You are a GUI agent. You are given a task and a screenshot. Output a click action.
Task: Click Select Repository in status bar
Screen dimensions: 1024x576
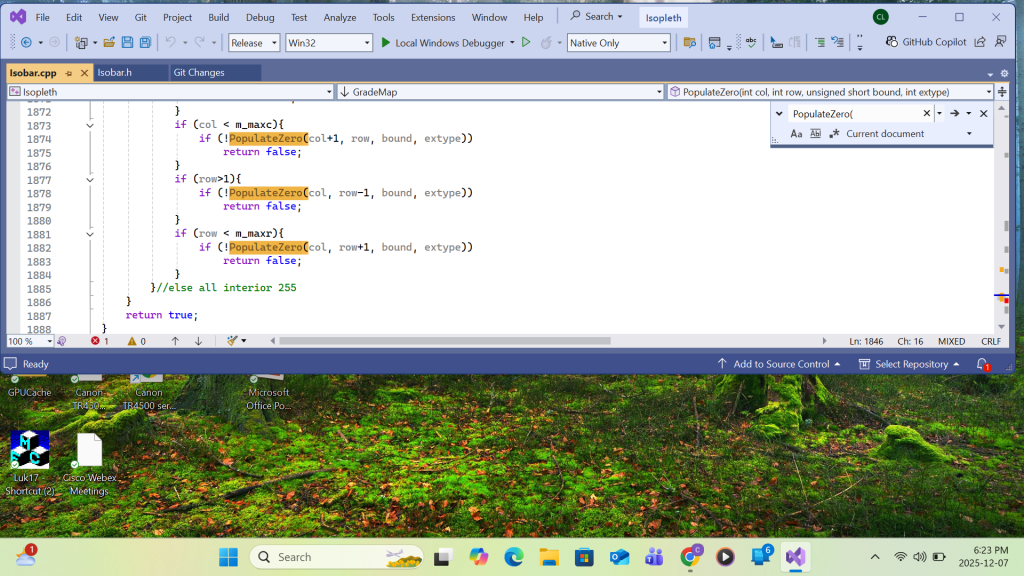pos(911,364)
